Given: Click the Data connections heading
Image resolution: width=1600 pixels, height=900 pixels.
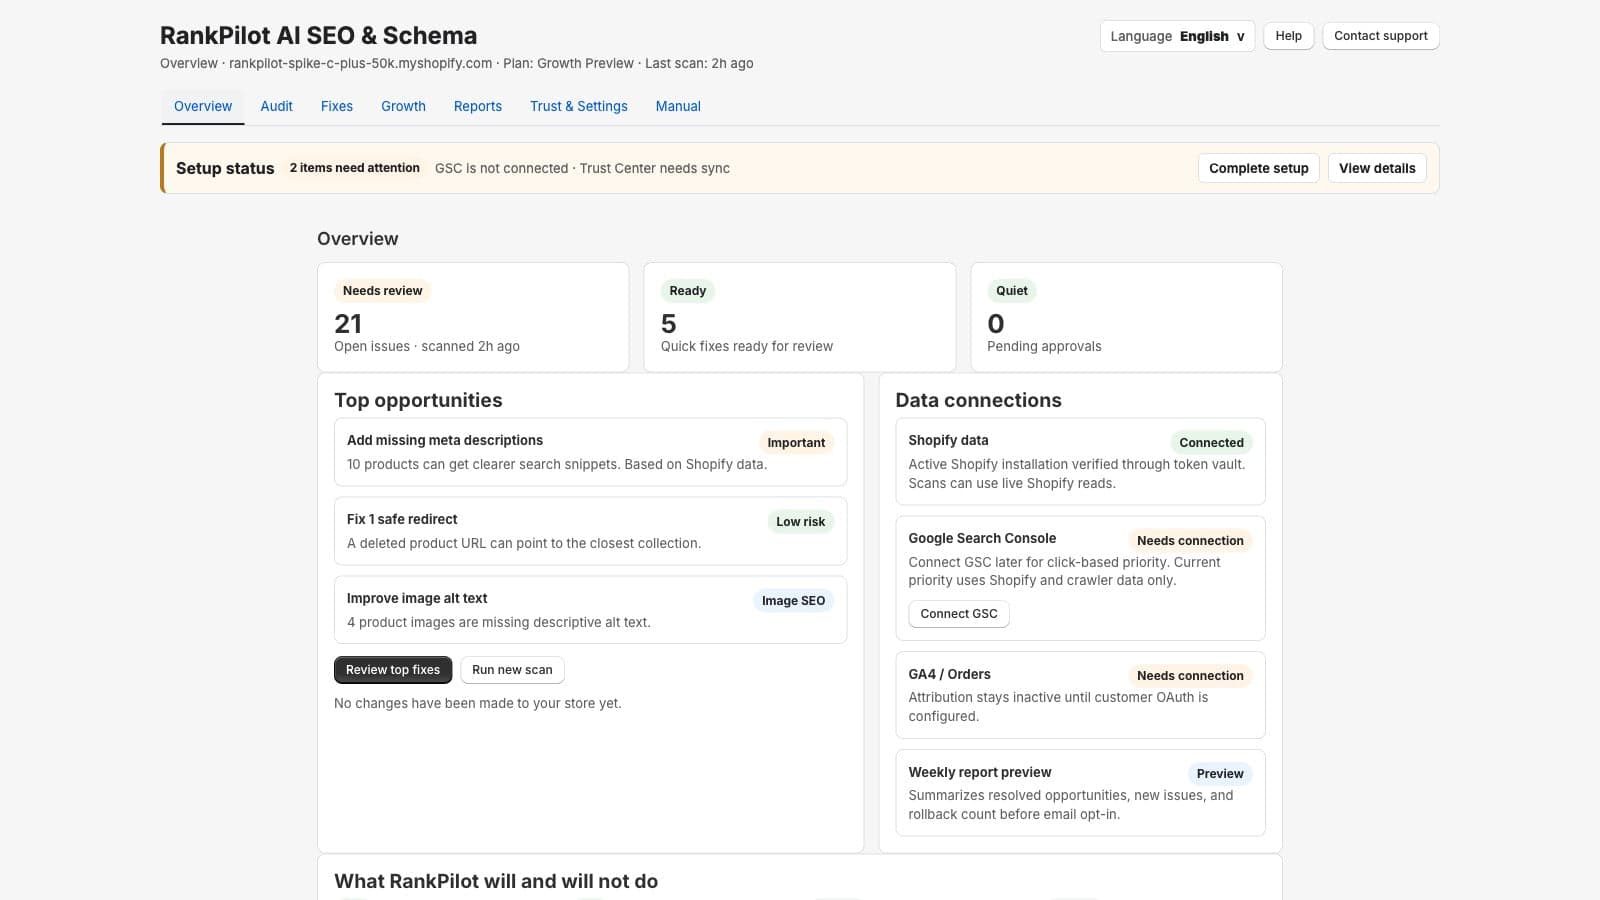Looking at the screenshot, I should 978,400.
